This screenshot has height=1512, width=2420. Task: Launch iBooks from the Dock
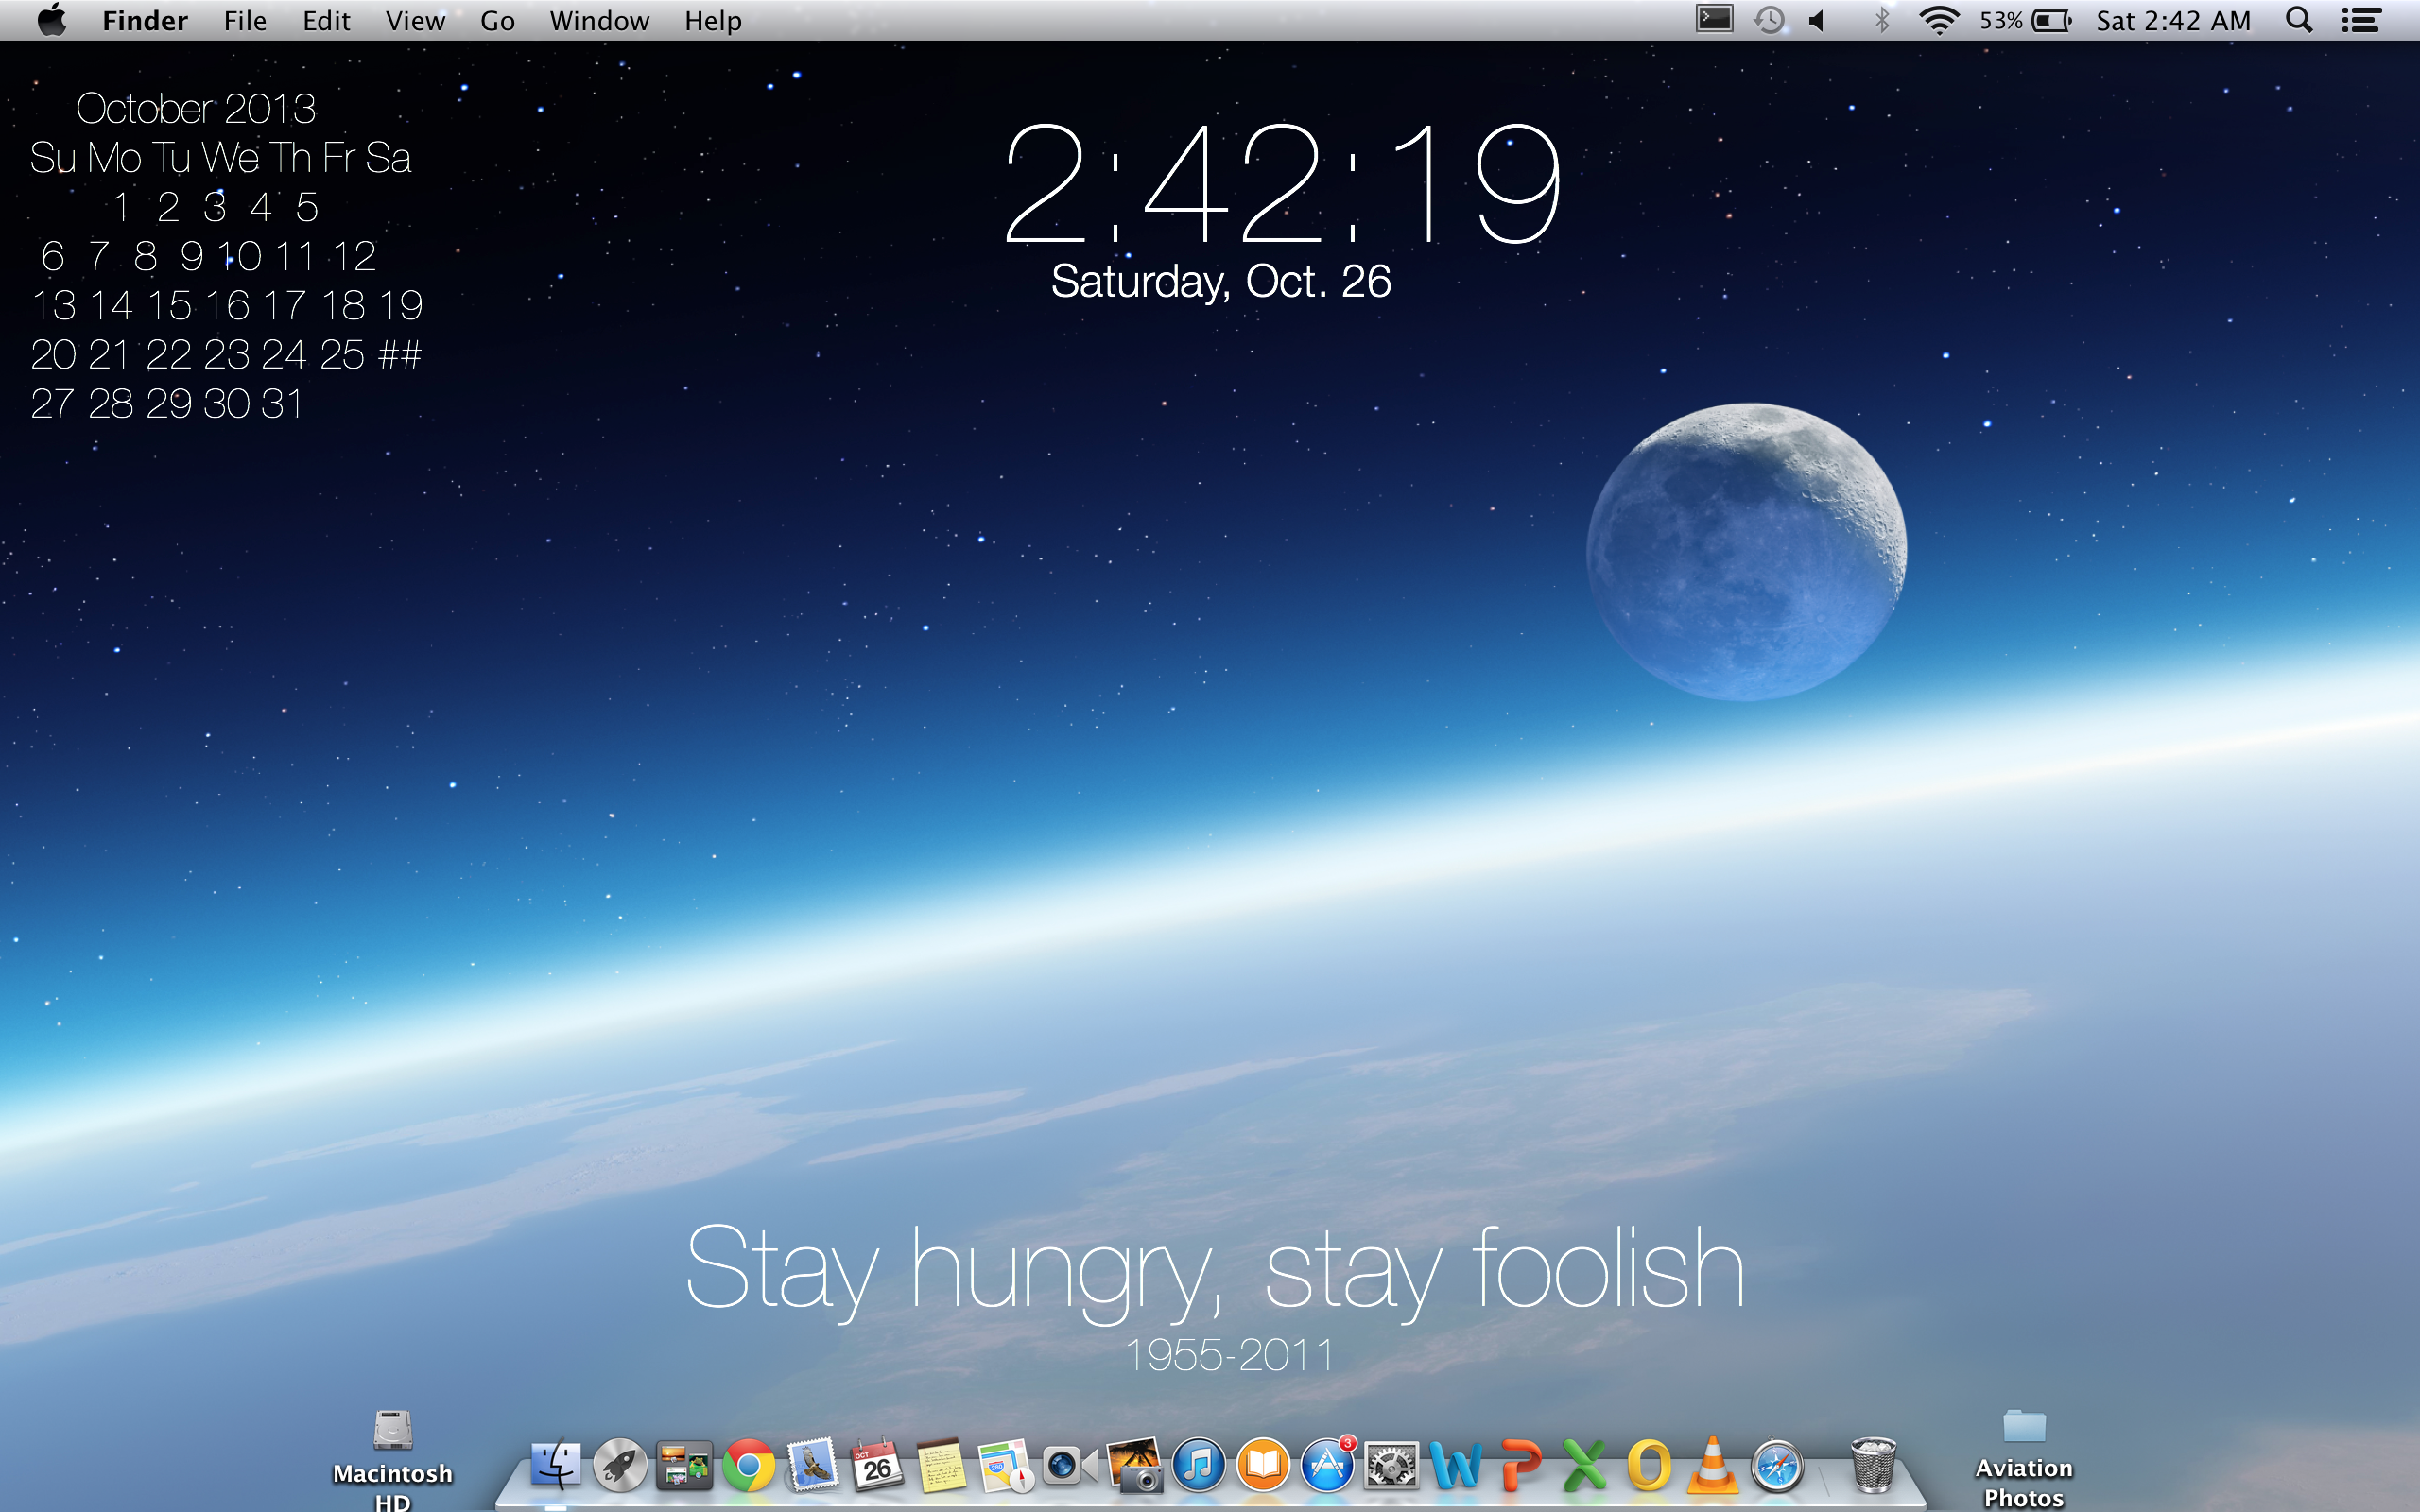[x=1263, y=1466]
